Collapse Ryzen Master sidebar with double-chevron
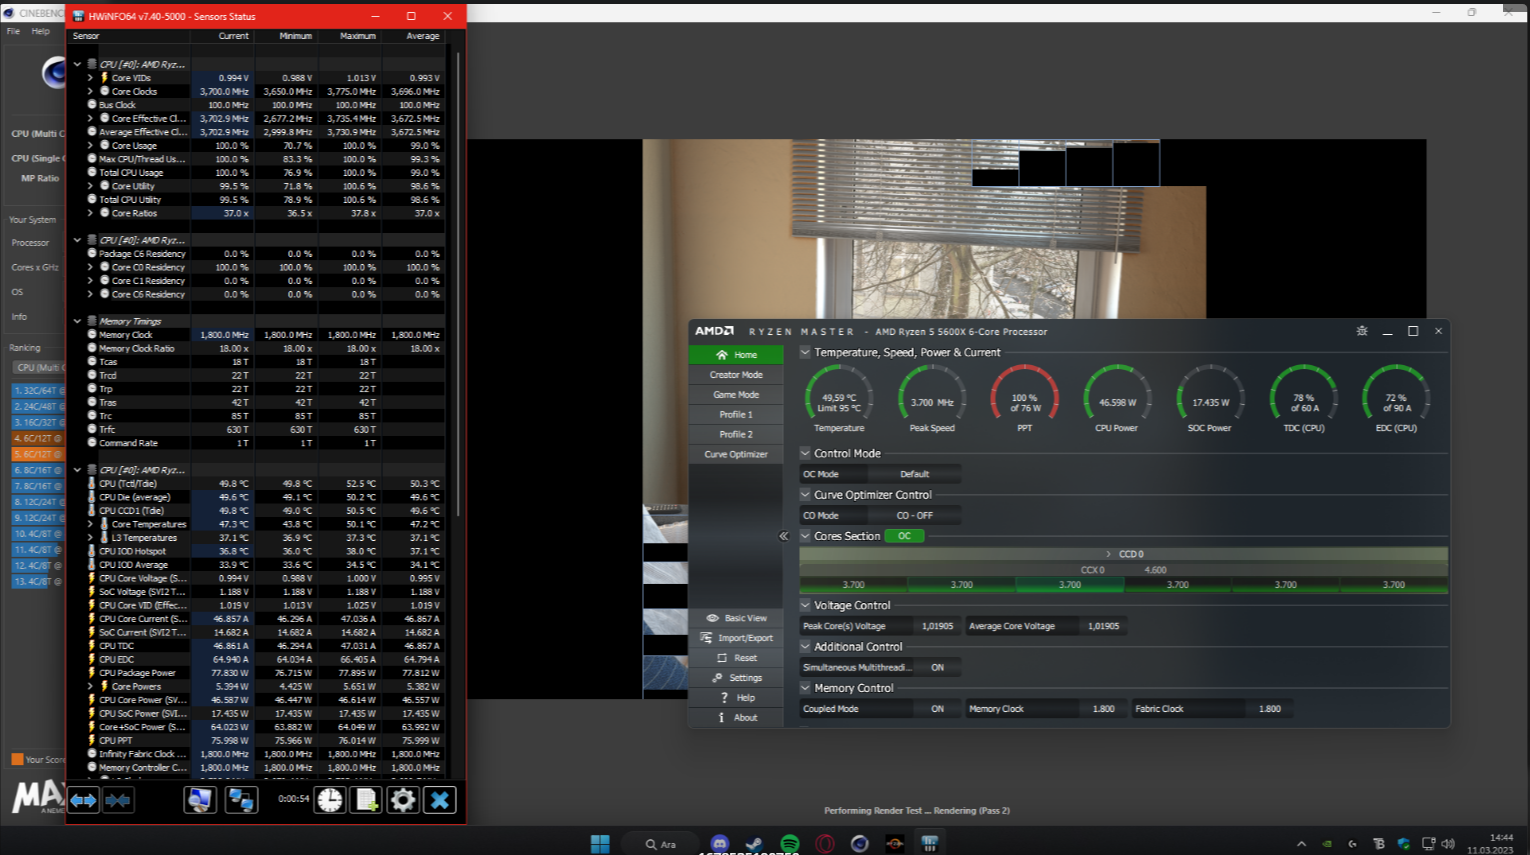This screenshot has height=855, width=1530. 784,536
